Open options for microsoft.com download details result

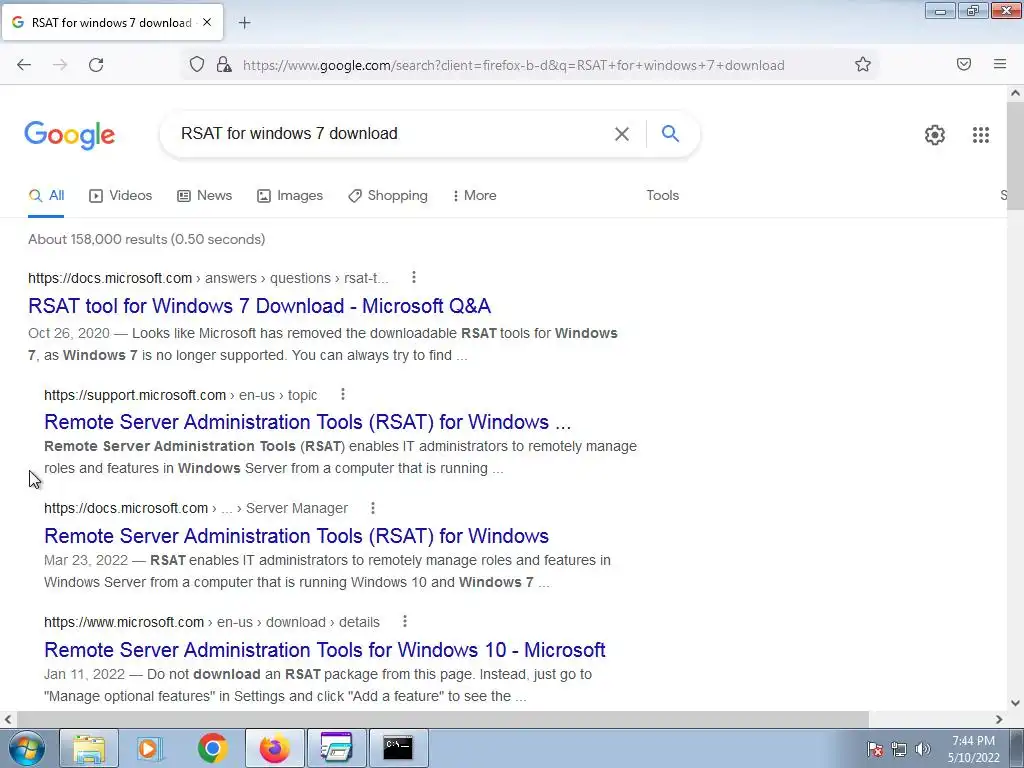[405, 621]
